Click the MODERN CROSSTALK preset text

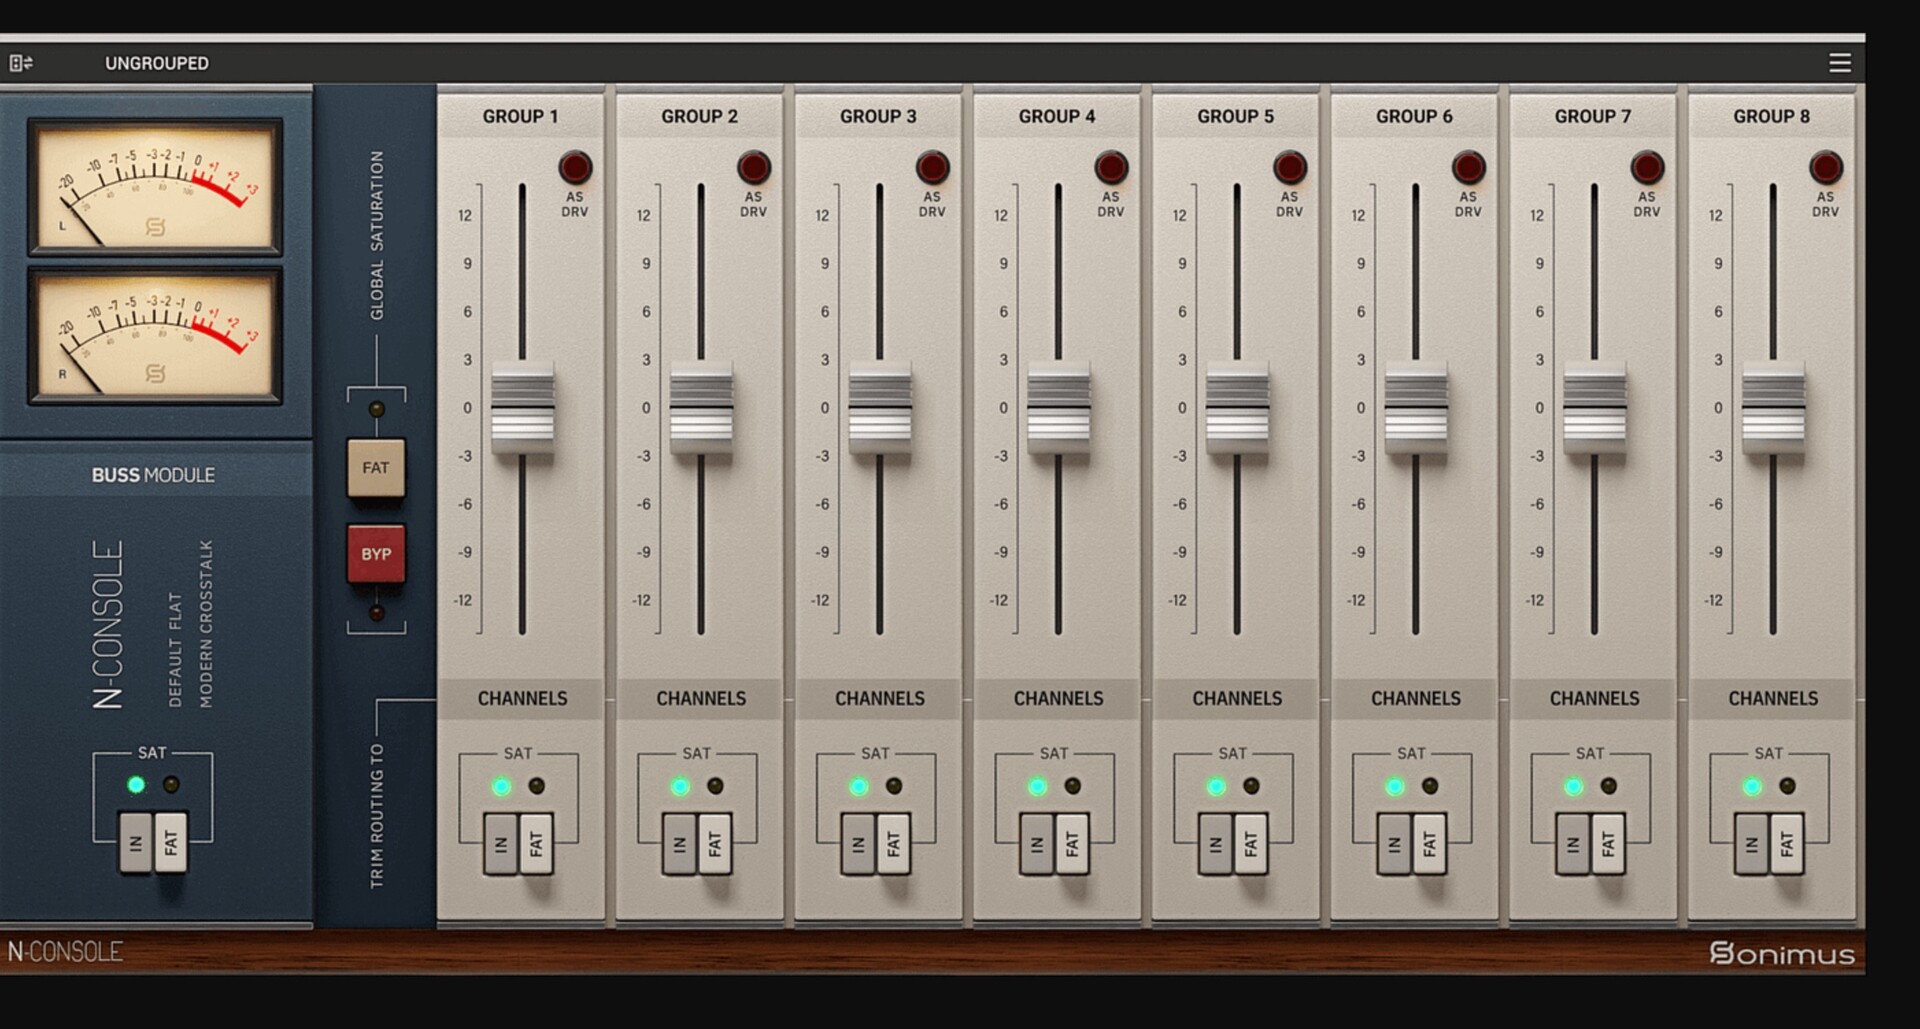(206, 624)
